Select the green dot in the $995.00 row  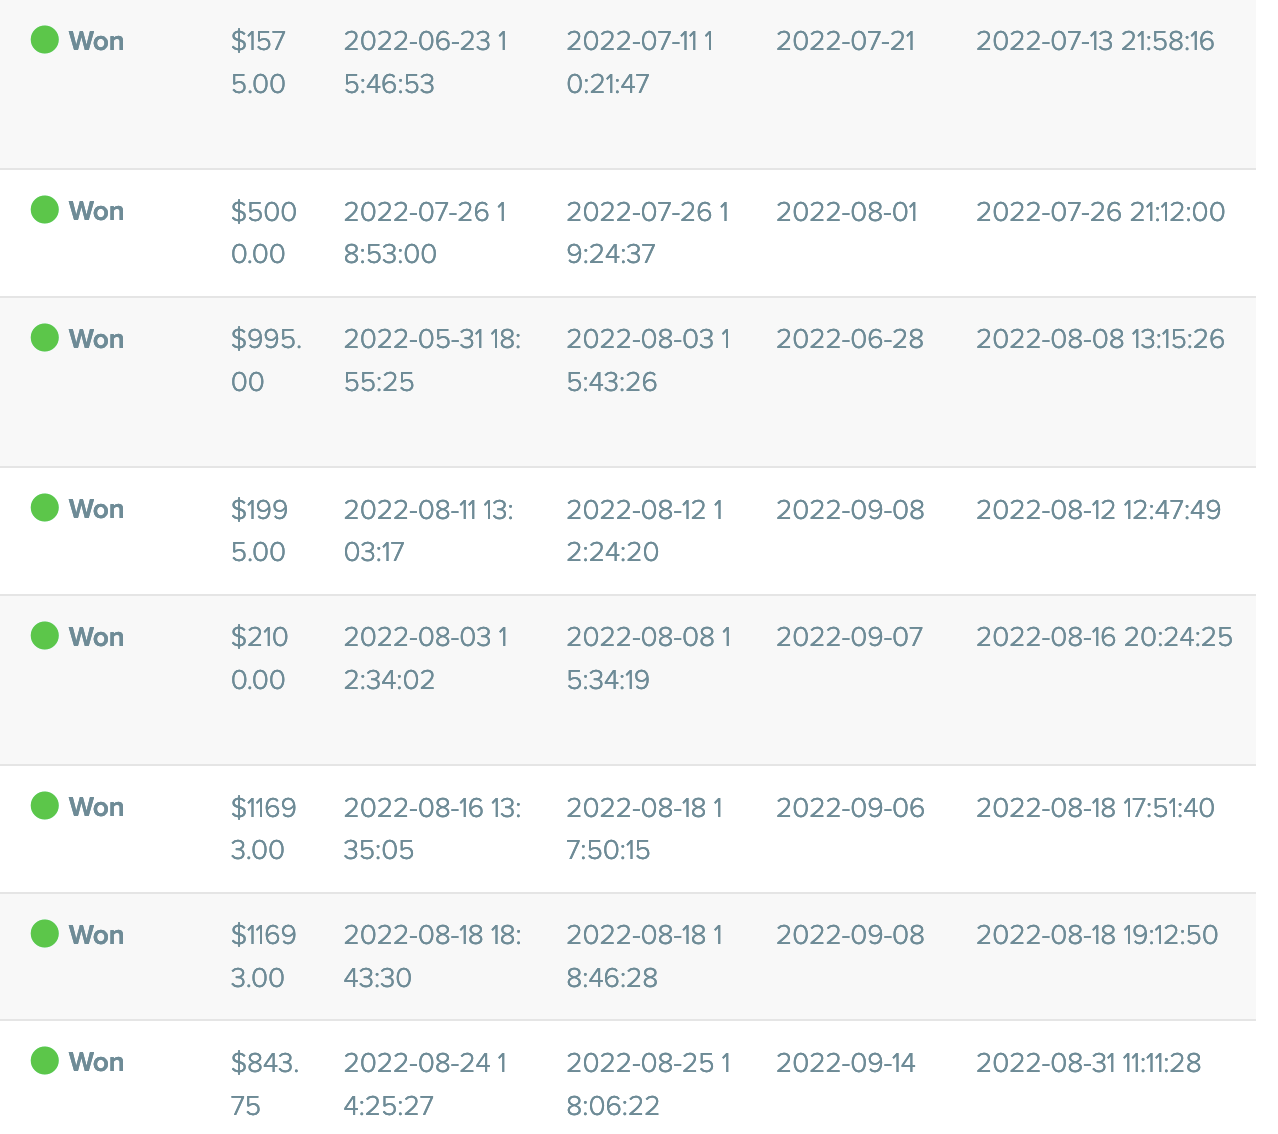click(x=45, y=338)
